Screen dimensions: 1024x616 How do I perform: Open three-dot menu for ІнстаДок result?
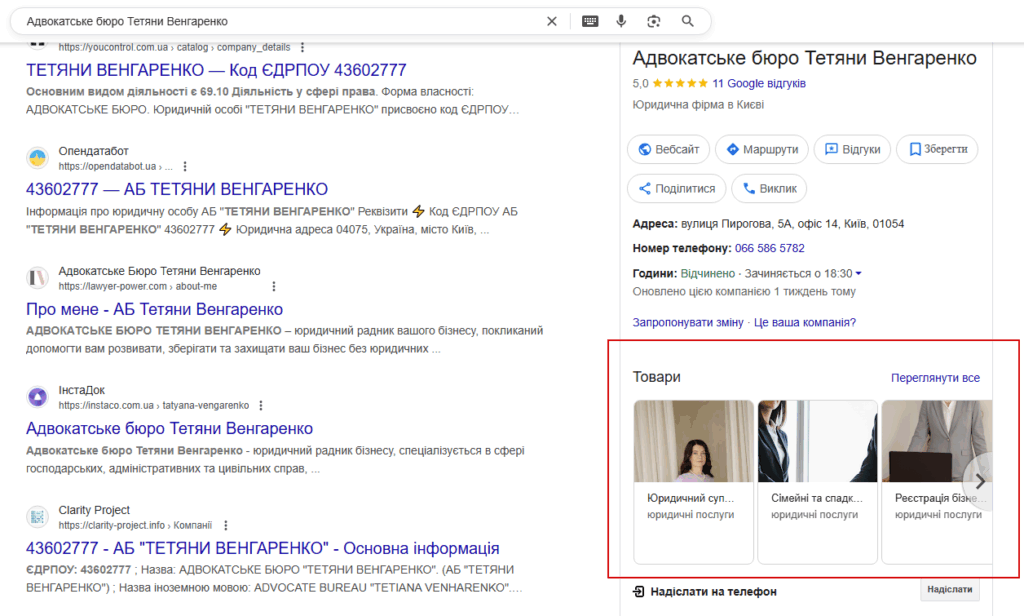tap(261, 405)
